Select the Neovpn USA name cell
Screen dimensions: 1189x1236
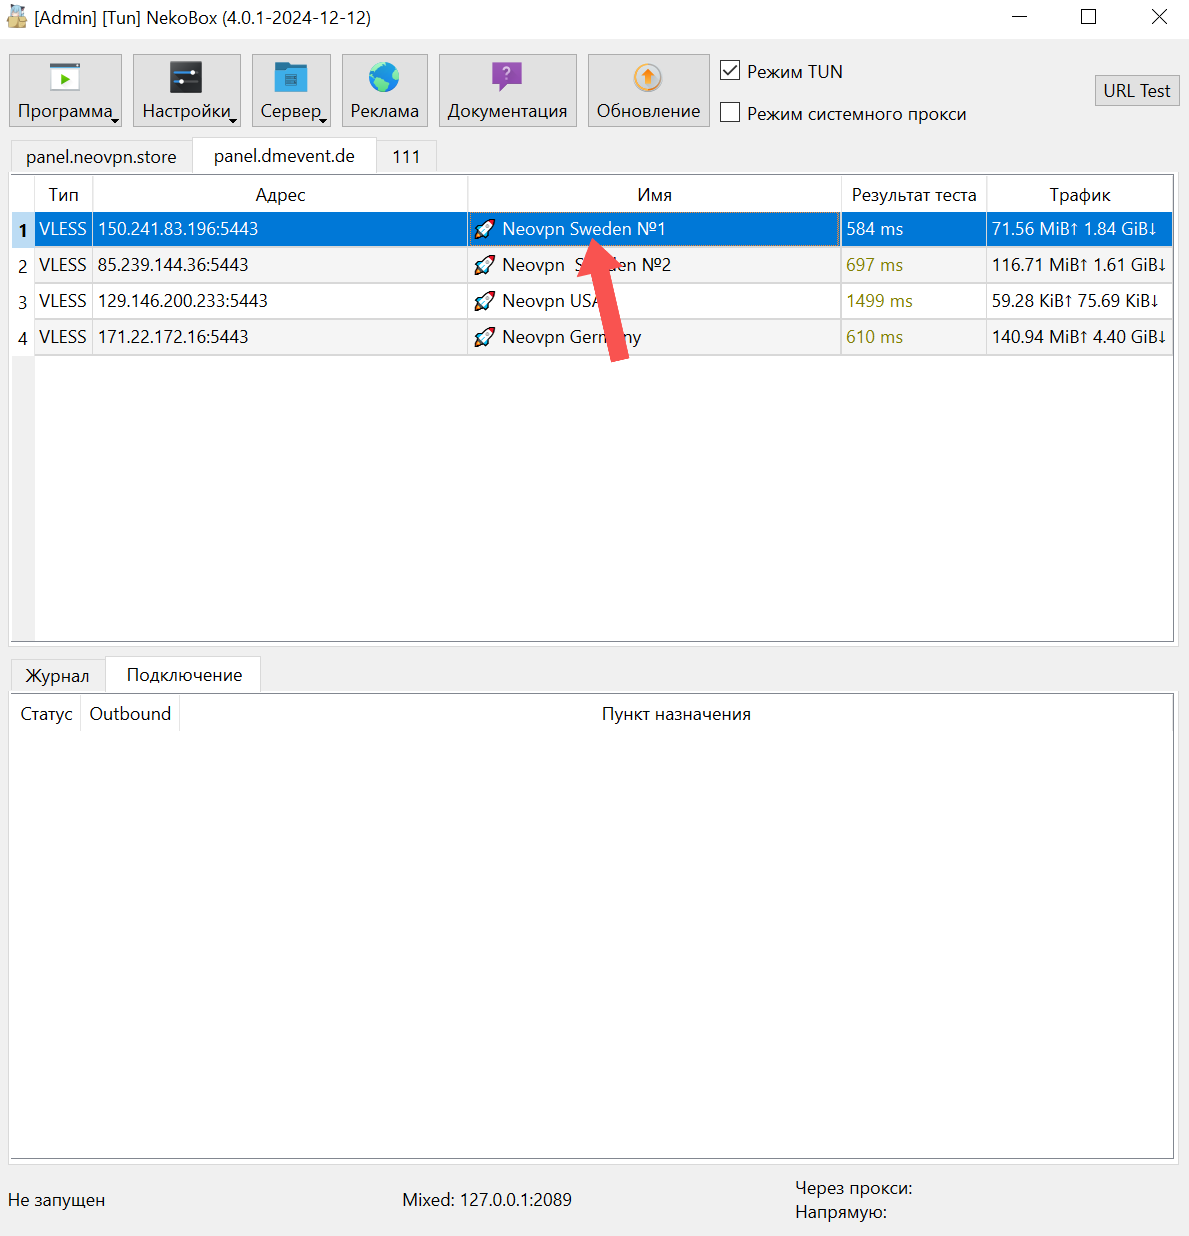coord(654,301)
